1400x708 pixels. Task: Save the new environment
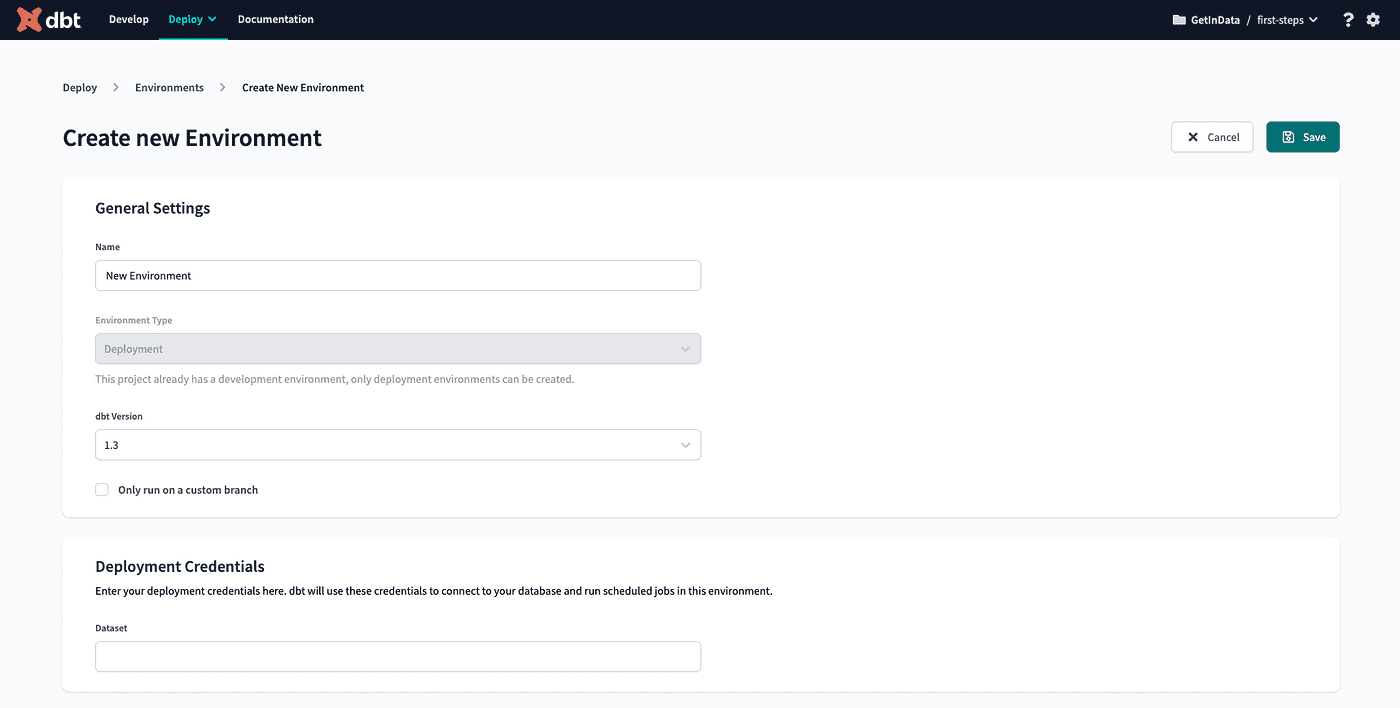(x=1303, y=137)
